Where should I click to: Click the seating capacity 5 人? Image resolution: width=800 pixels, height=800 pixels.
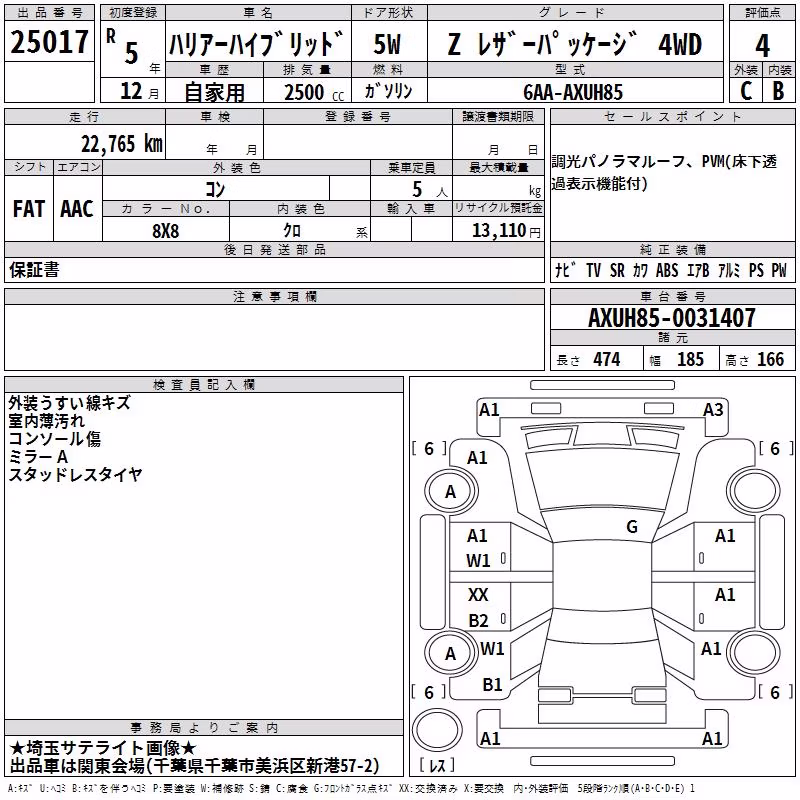coord(430,190)
